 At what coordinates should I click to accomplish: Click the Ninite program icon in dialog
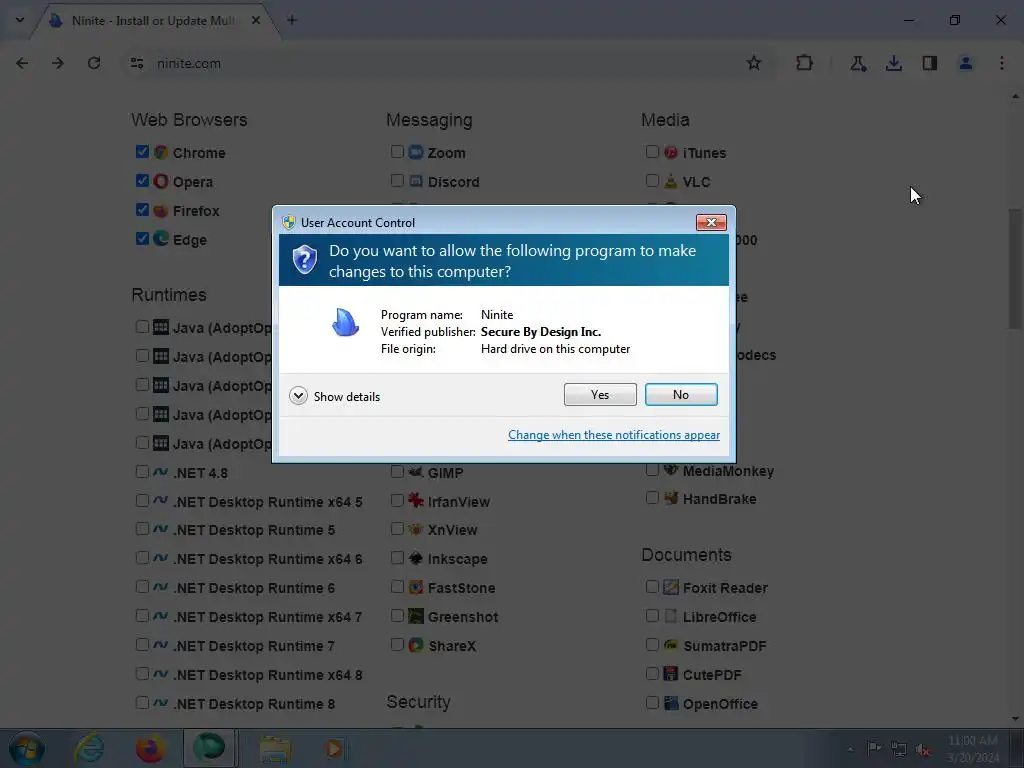[345, 323]
